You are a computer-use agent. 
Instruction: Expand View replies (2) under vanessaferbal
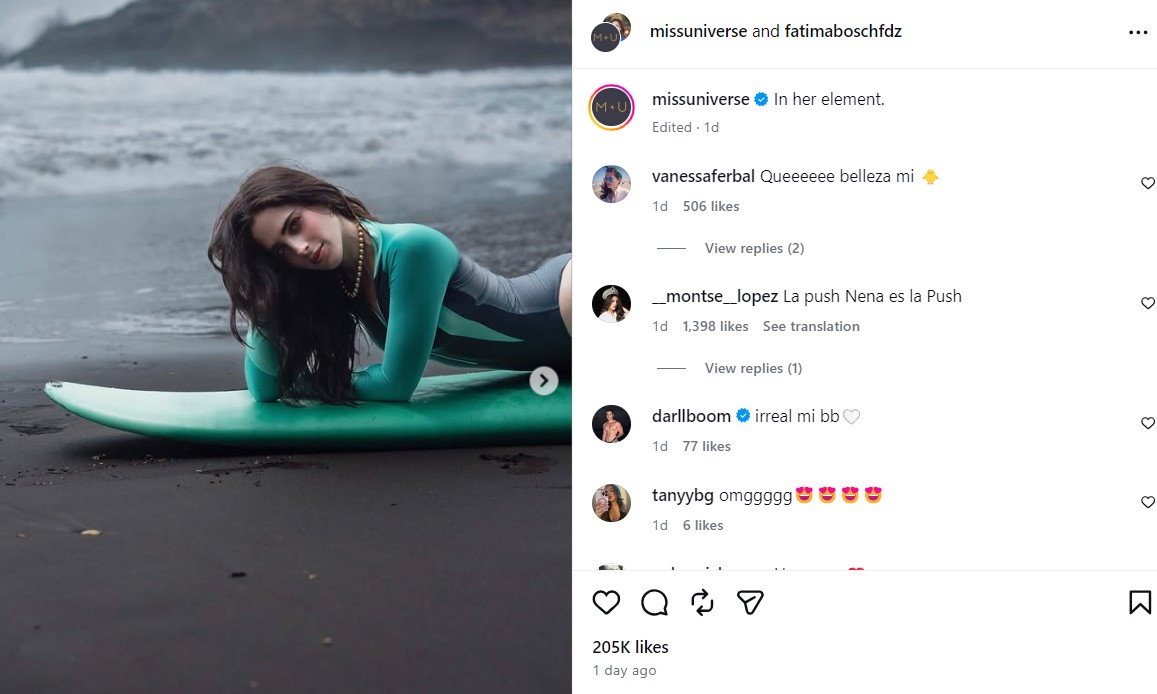coord(754,248)
